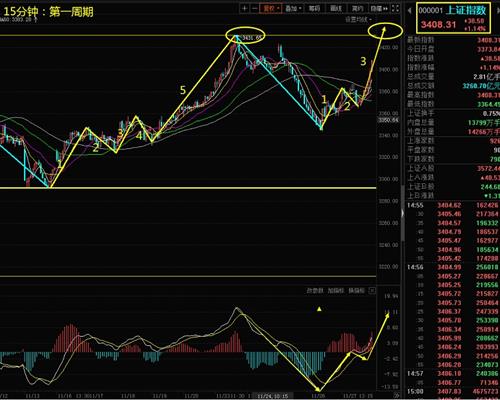Go to previous stock arrow
500x400 pixels.
(x=409, y=11)
